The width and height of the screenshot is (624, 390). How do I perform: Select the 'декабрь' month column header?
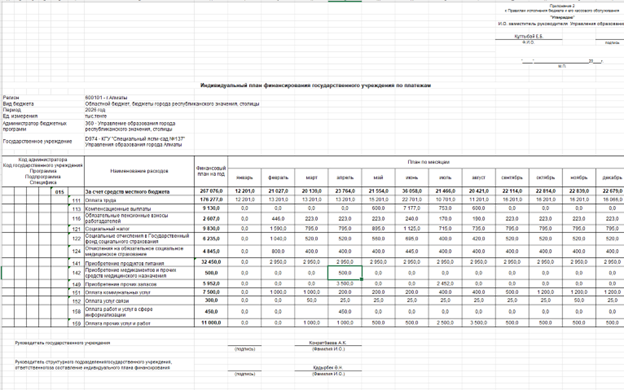pyautogui.click(x=610, y=177)
